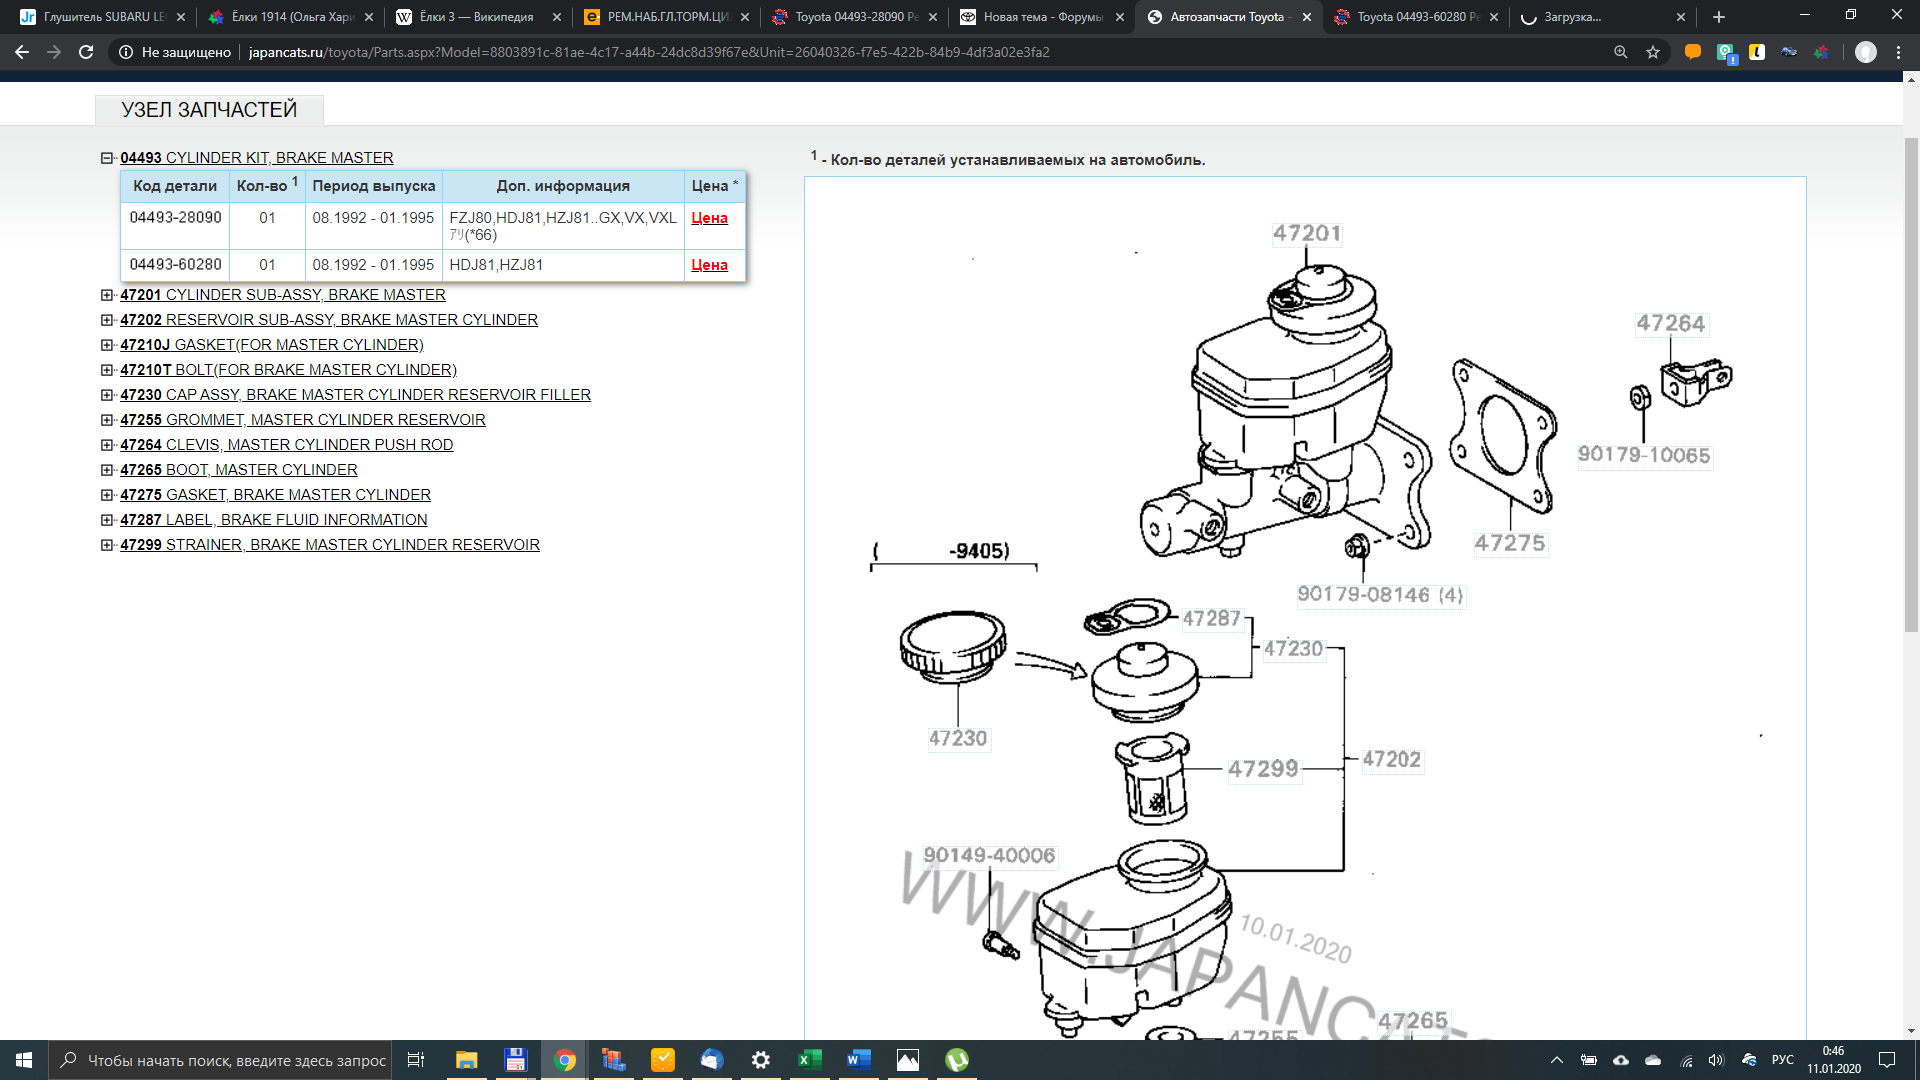Viewport: 1920px width, 1080px height.
Task: Open Chrome from the taskbar
Action: 565,1060
